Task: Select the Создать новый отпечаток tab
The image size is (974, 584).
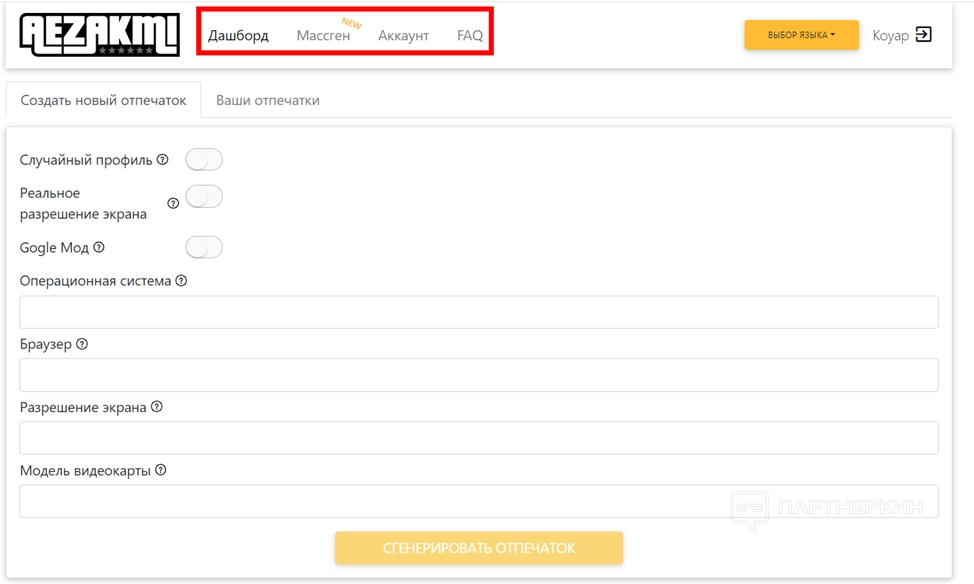Action: 103,100
